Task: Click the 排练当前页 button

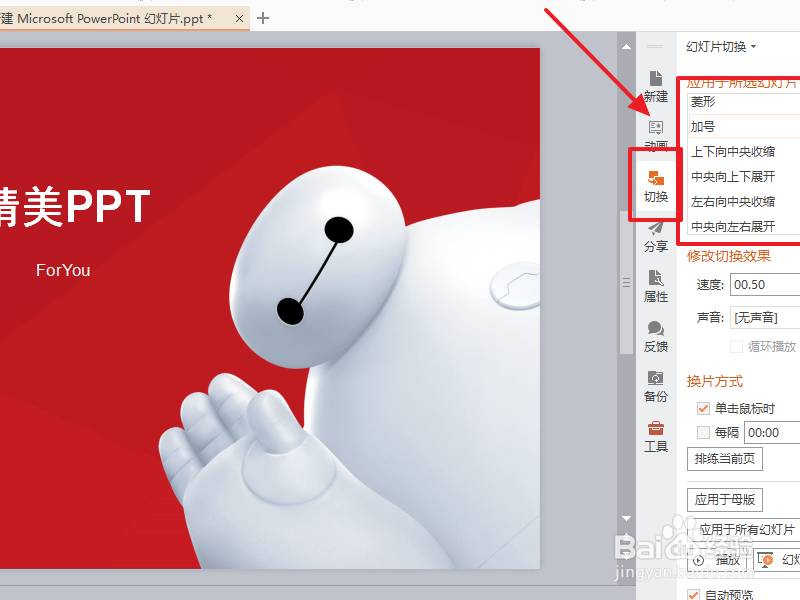Action: tap(724, 459)
